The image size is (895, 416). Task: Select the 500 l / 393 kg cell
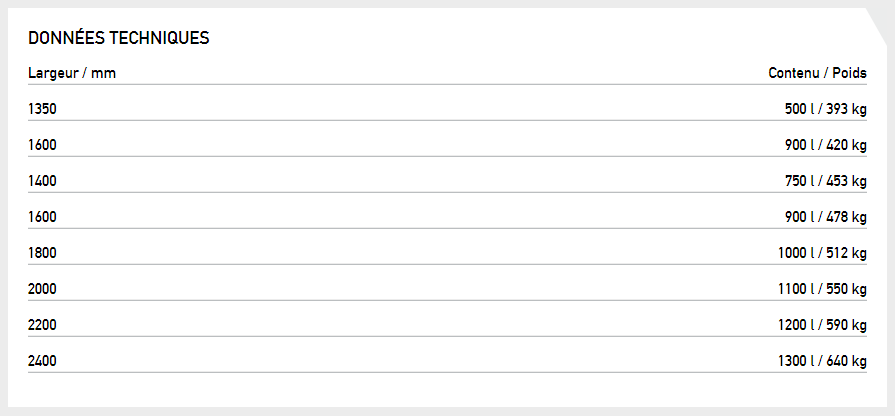point(825,109)
